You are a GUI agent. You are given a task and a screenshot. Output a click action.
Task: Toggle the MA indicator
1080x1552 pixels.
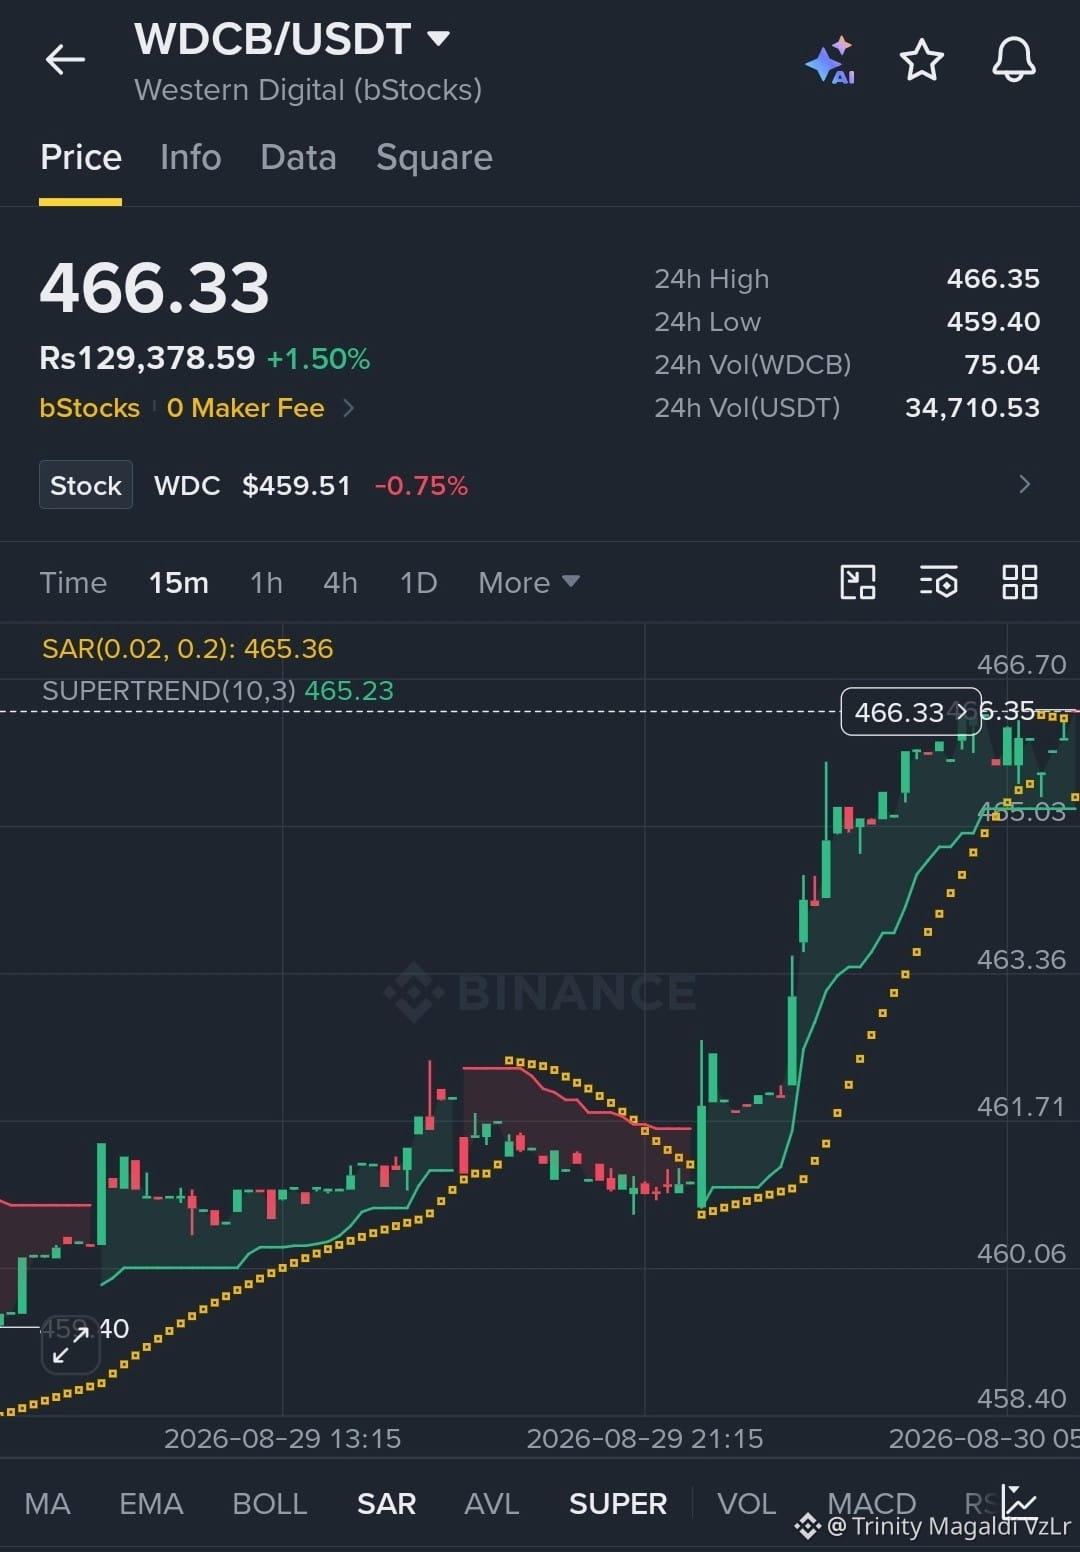tap(47, 1503)
